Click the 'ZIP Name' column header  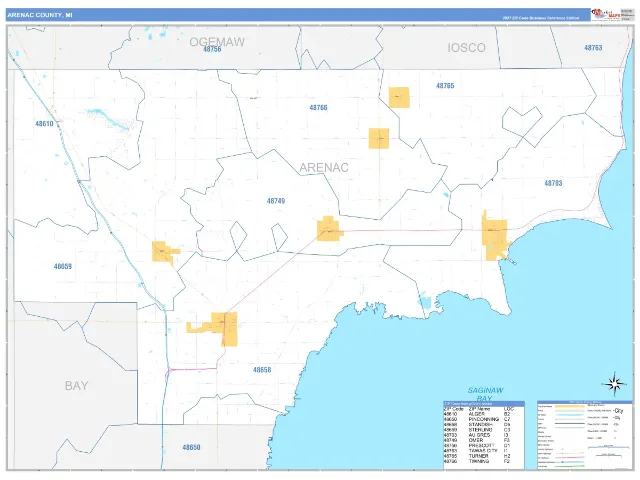[x=480, y=409]
